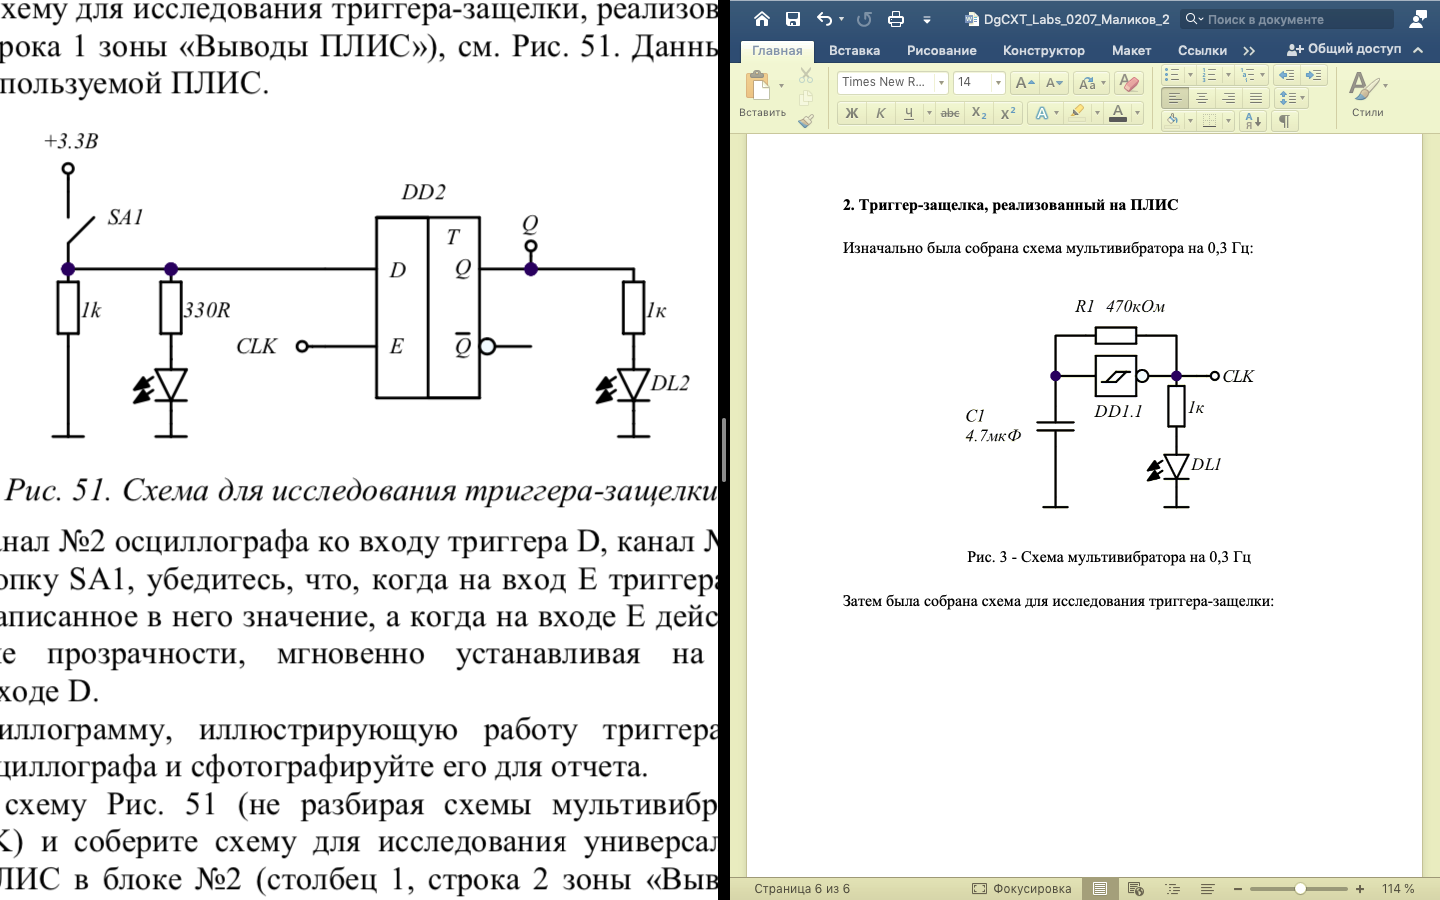The width and height of the screenshot is (1440, 900).
Task: Create a bulleted list
Action: click(1172, 75)
